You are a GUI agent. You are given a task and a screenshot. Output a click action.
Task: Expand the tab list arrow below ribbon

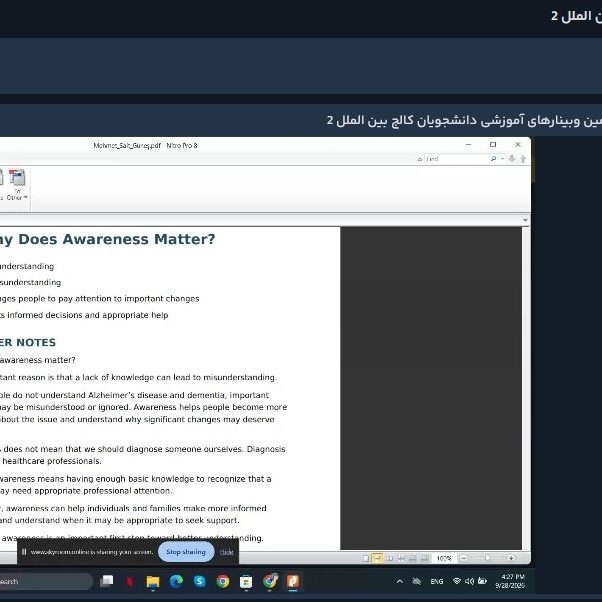click(x=525, y=220)
